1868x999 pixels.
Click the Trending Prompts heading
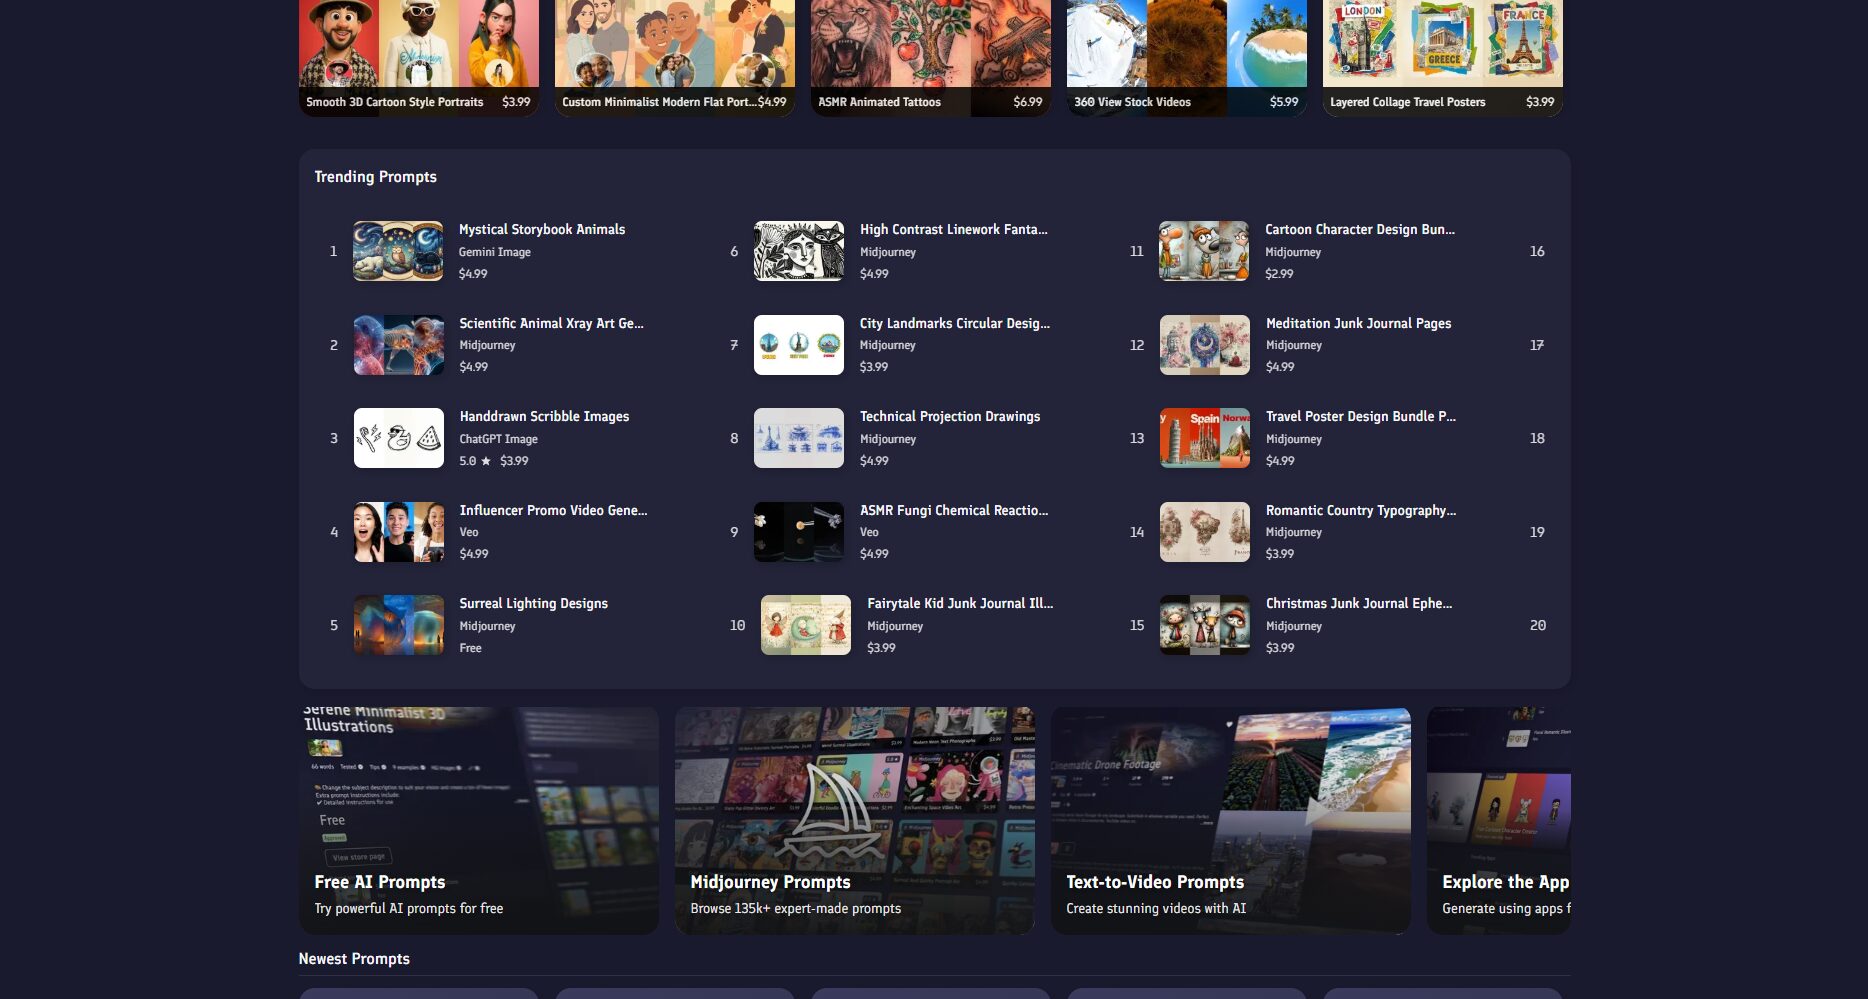click(375, 177)
